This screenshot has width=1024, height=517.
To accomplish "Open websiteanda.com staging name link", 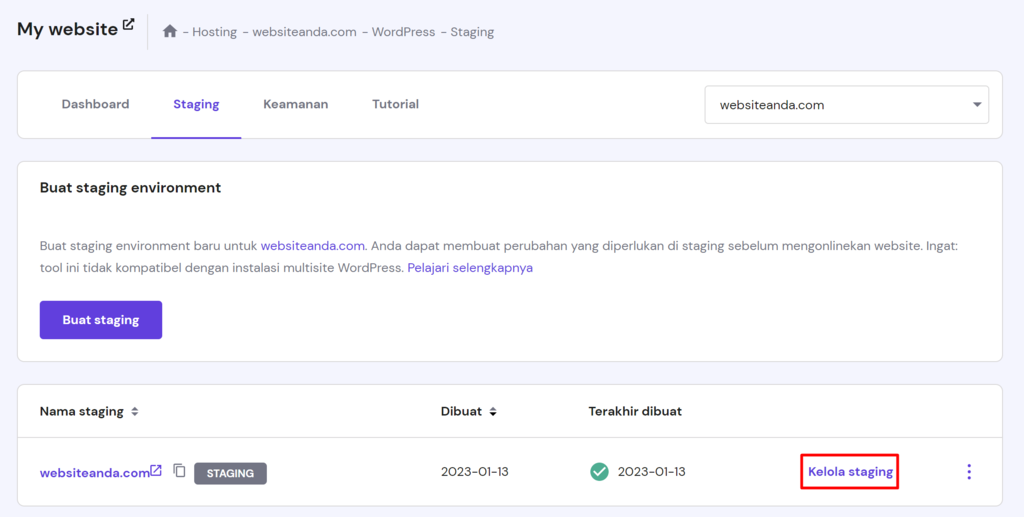I will 95,473.
